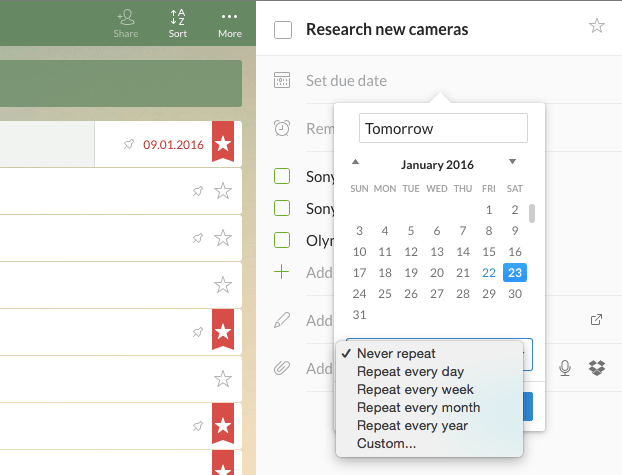This screenshot has height=475, width=622.
Task: Select Never repeat option
Action: point(429,353)
